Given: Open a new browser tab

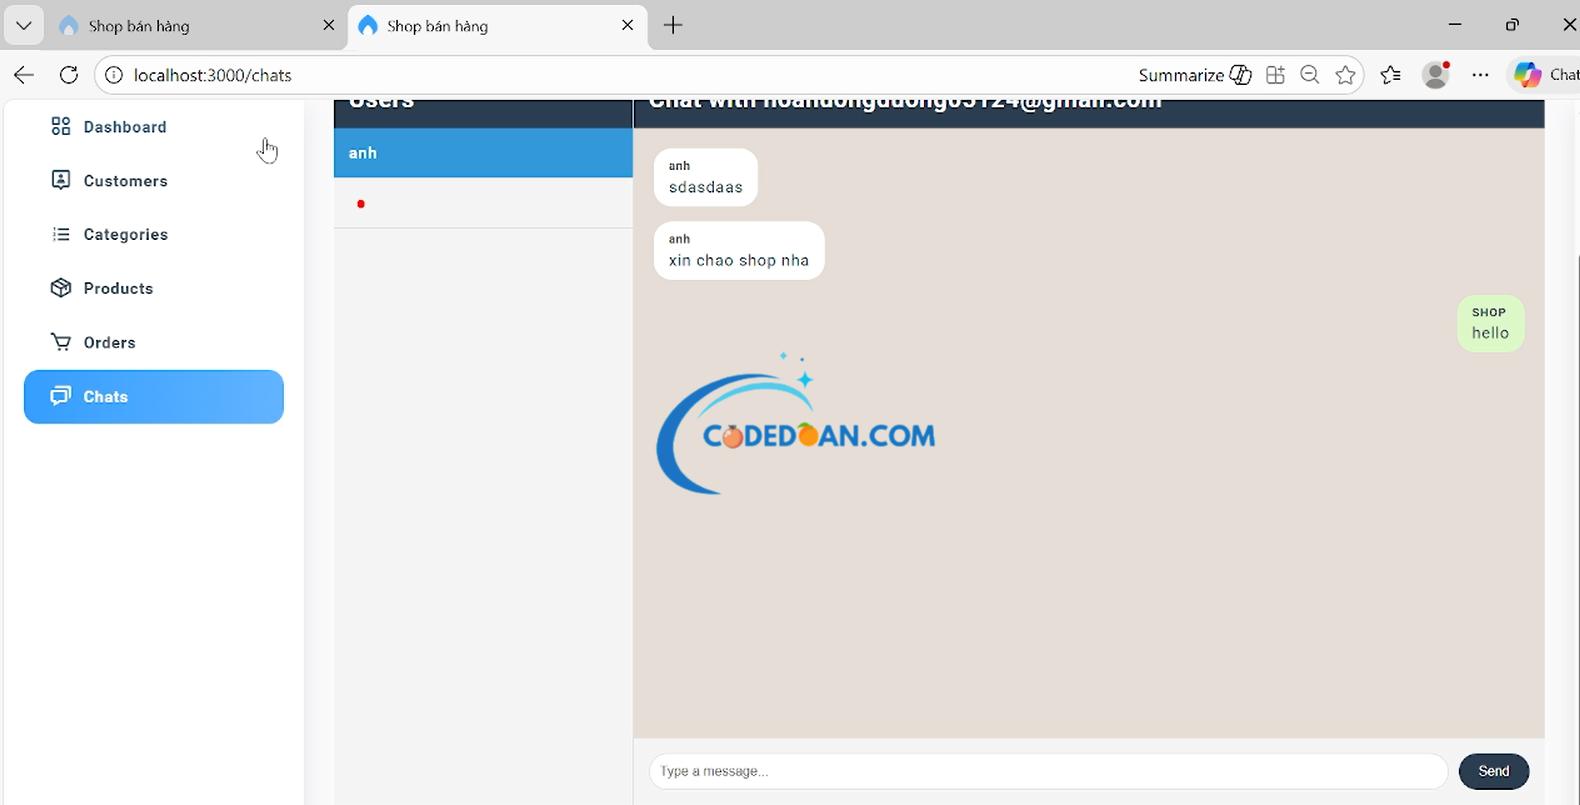Looking at the screenshot, I should [x=673, y=25].
